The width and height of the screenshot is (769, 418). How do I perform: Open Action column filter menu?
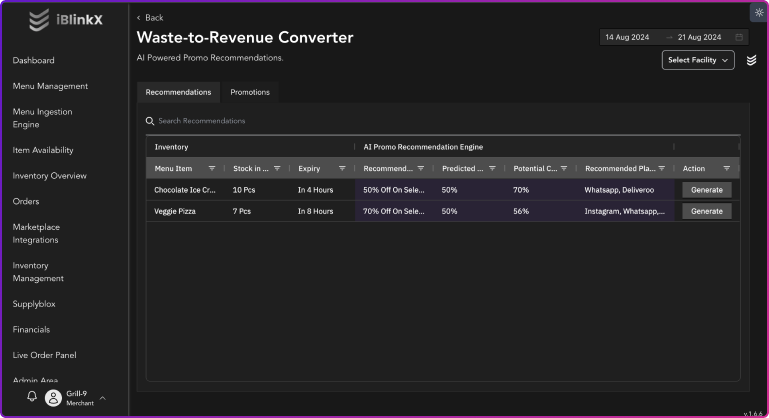(x=726, y=169)
